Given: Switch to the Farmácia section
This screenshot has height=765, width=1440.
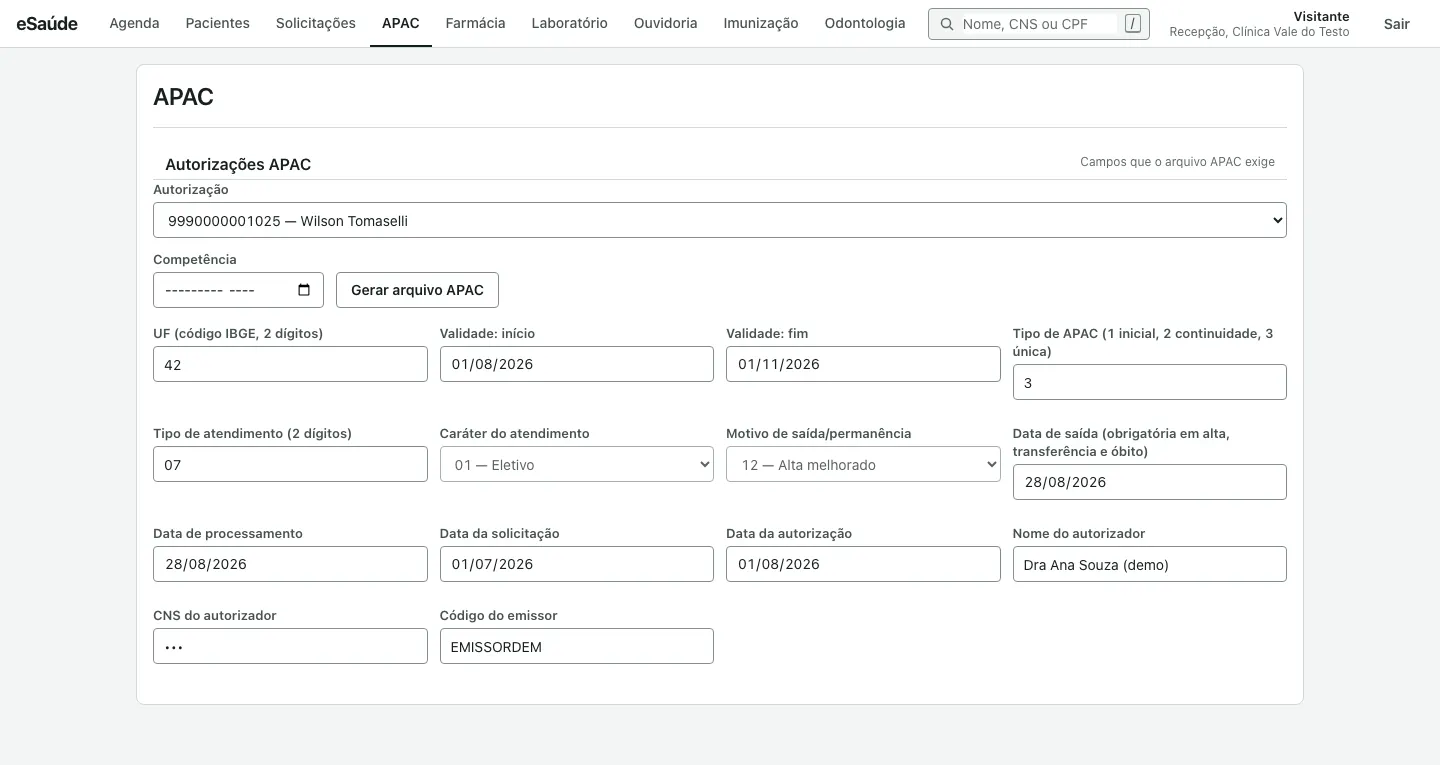Looking at the screenshot, I should [476, 23].
